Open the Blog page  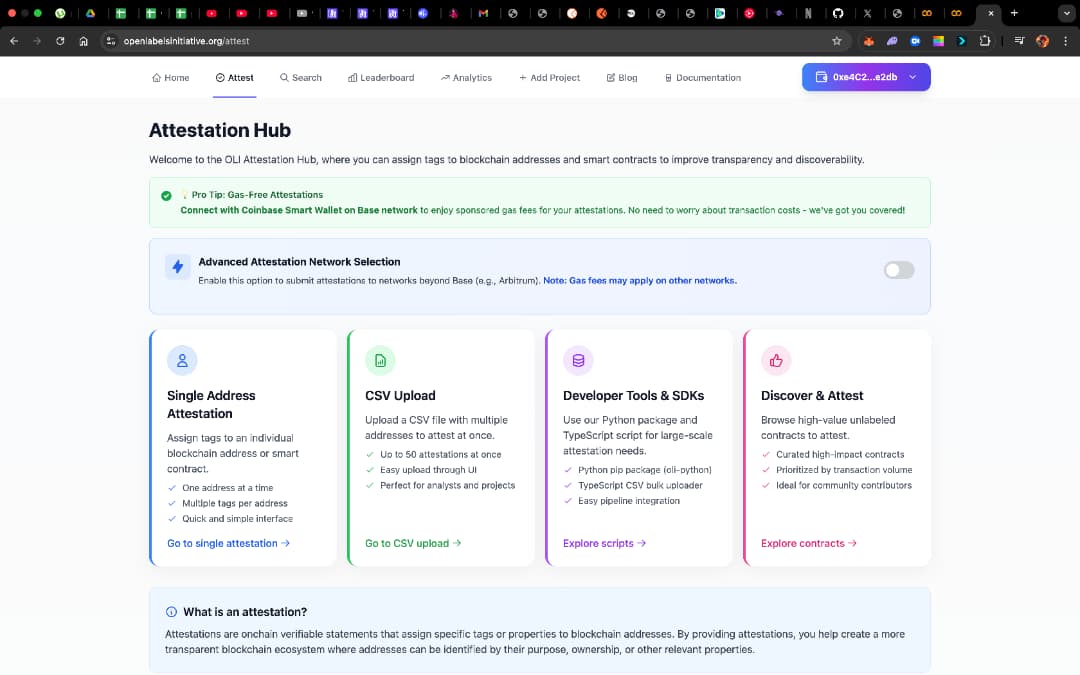[621, 78]
